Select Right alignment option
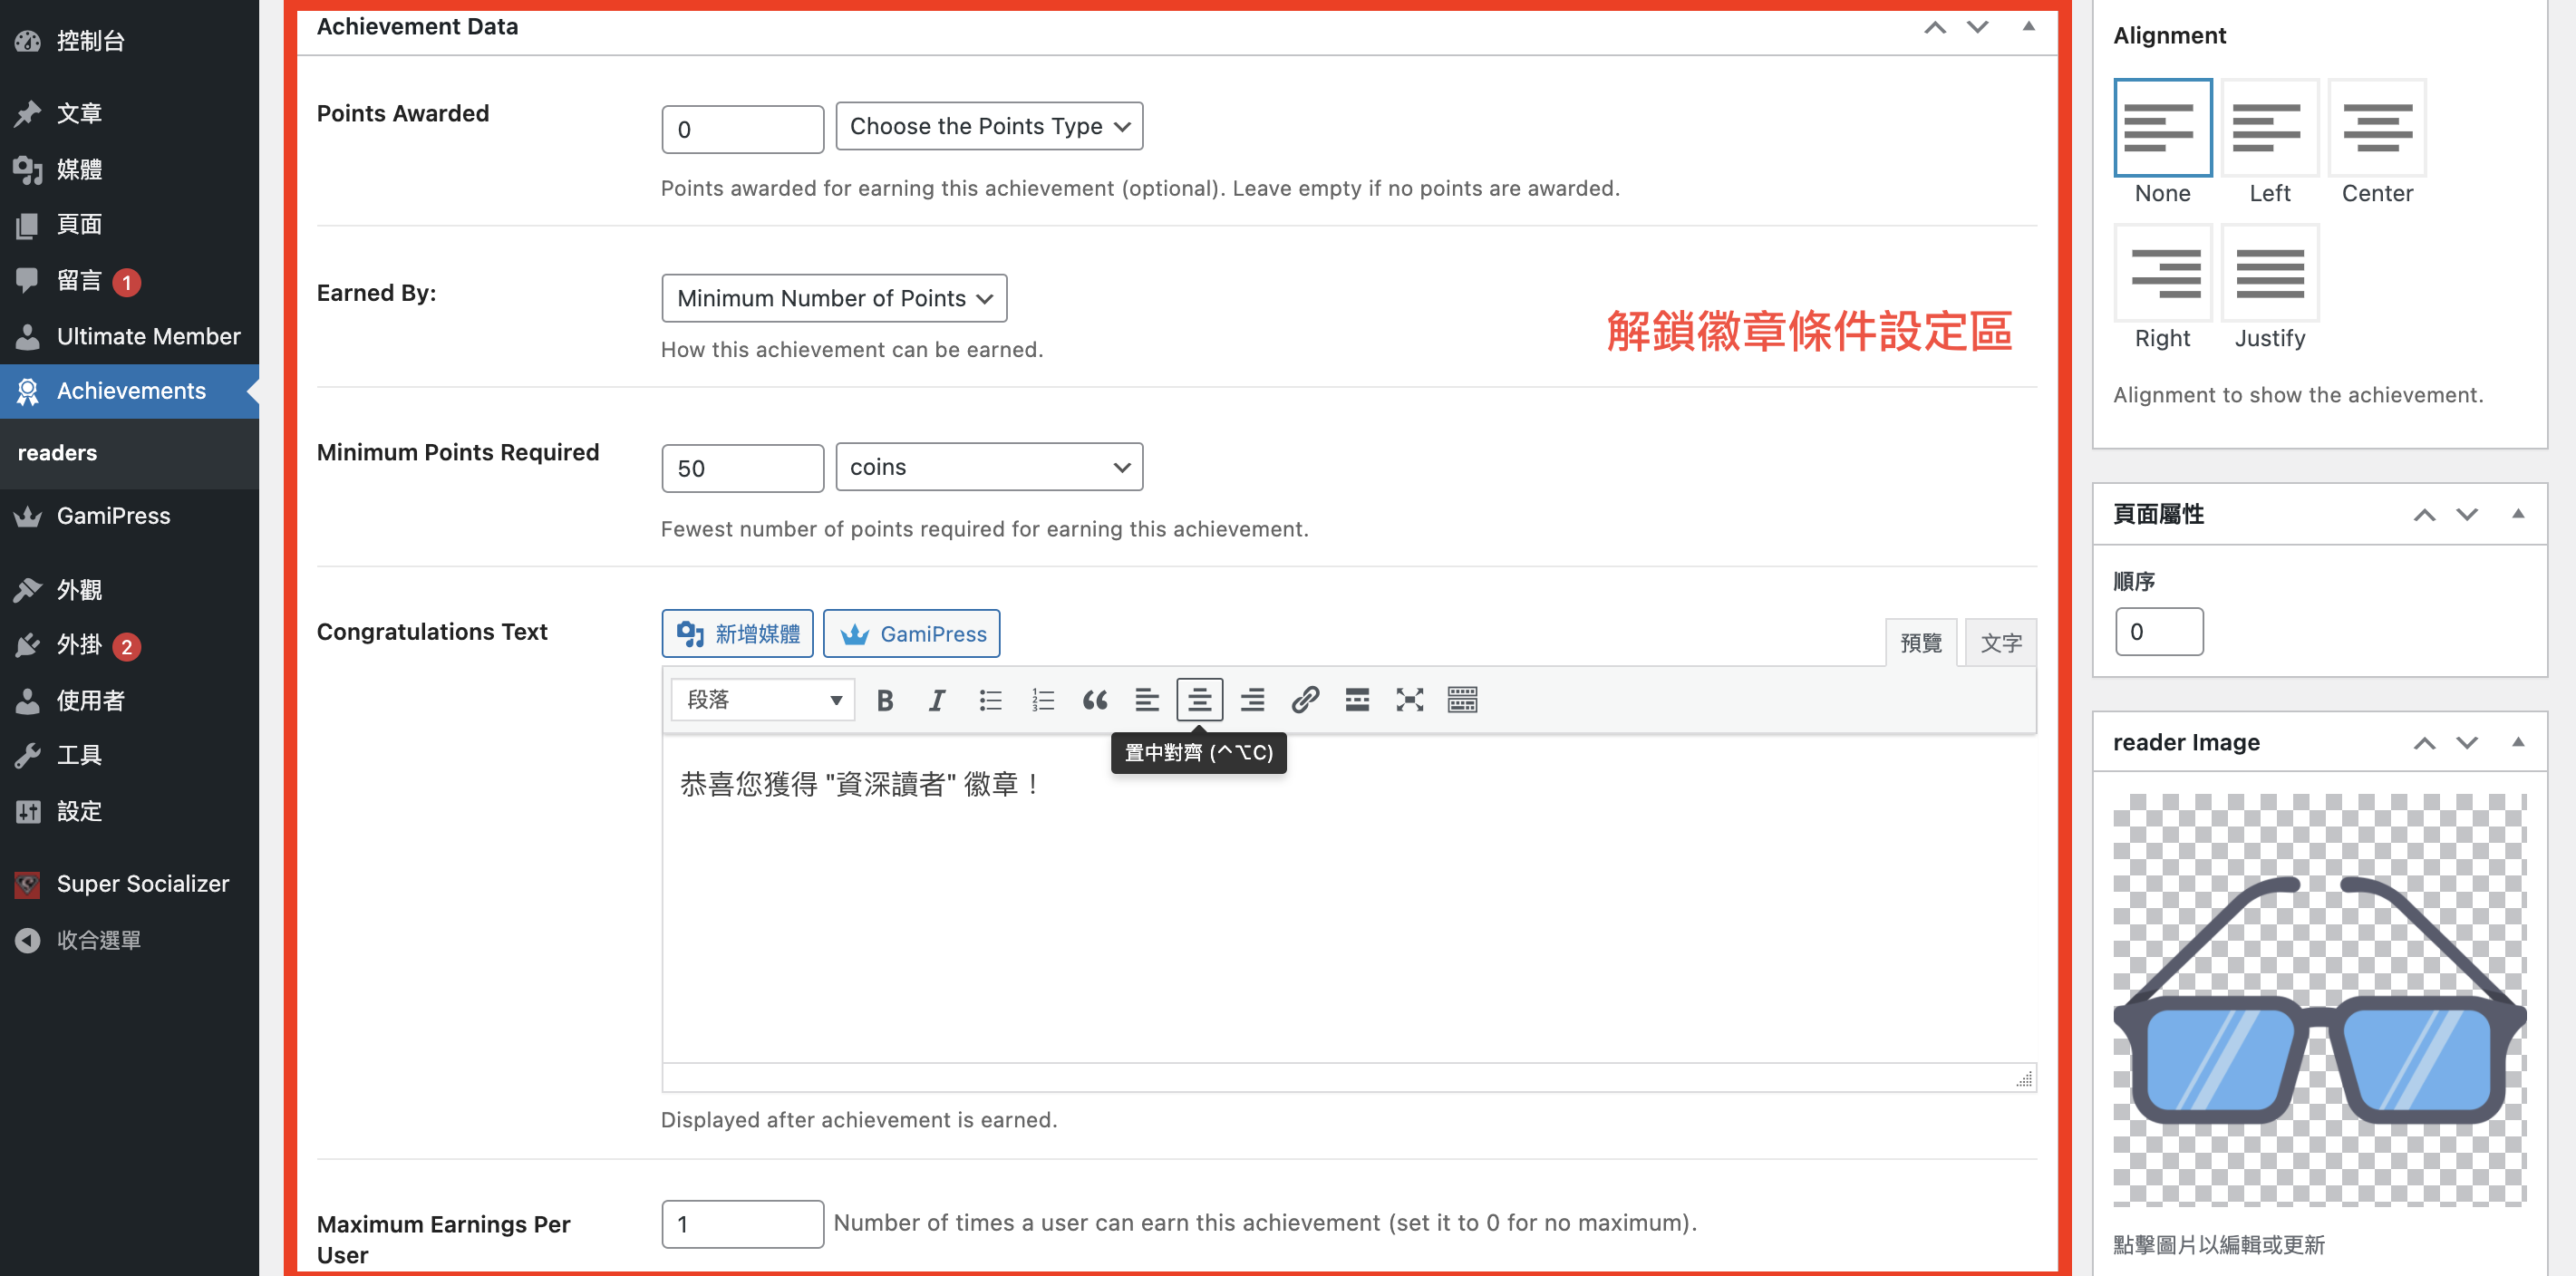 point(2163,273)
